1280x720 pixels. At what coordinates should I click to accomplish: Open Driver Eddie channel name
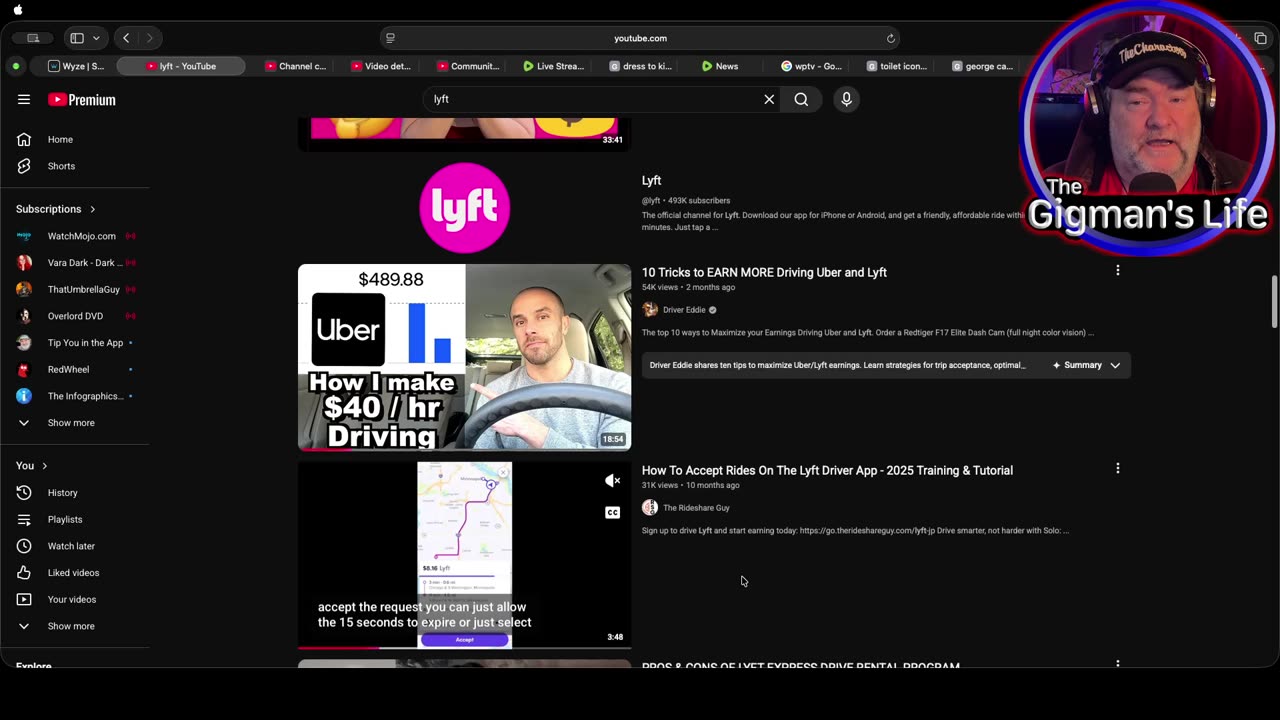[684, 310]
